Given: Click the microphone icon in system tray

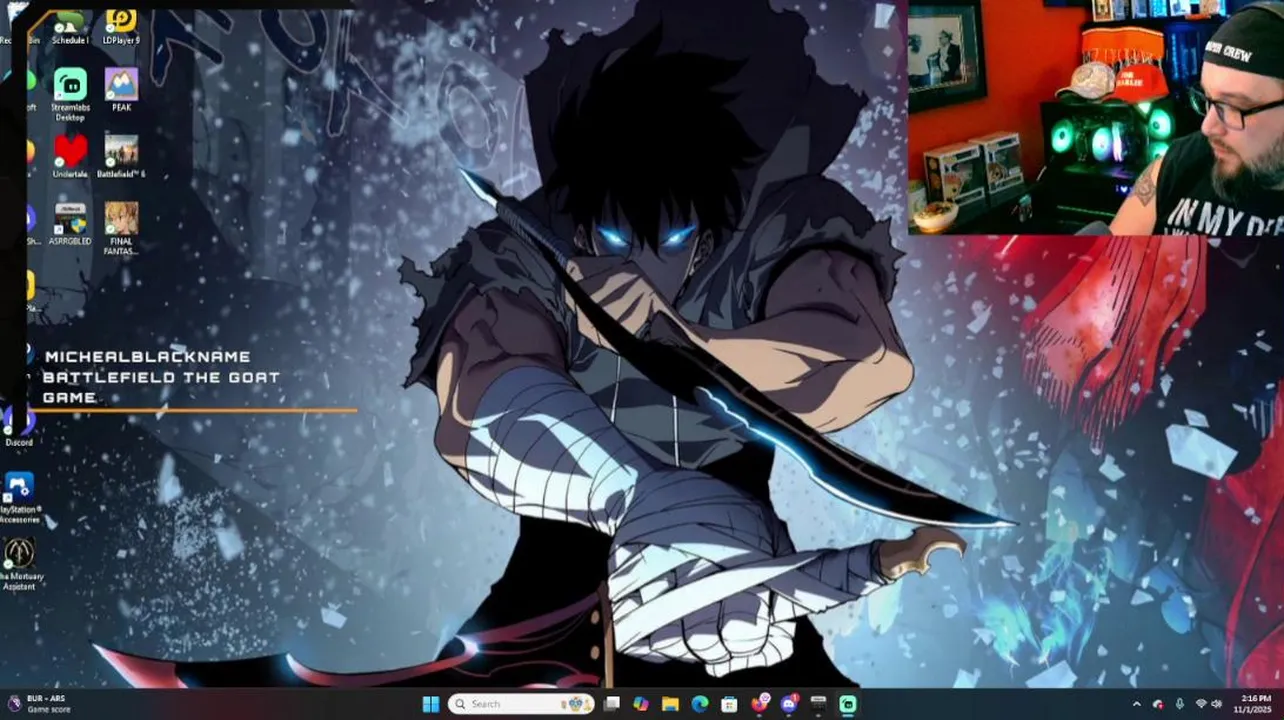Looking at the screenshot, I should (1180, 704).
